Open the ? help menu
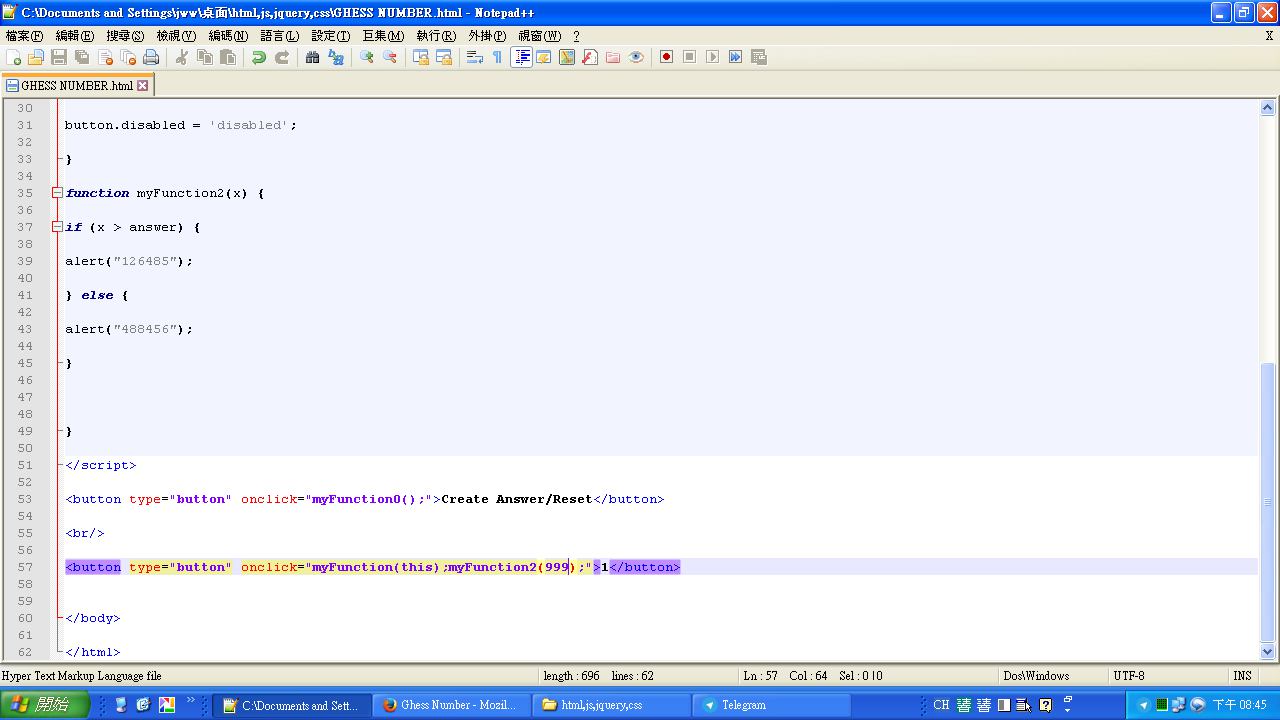This screenshot has width=1280, height=720. point(577,36)
